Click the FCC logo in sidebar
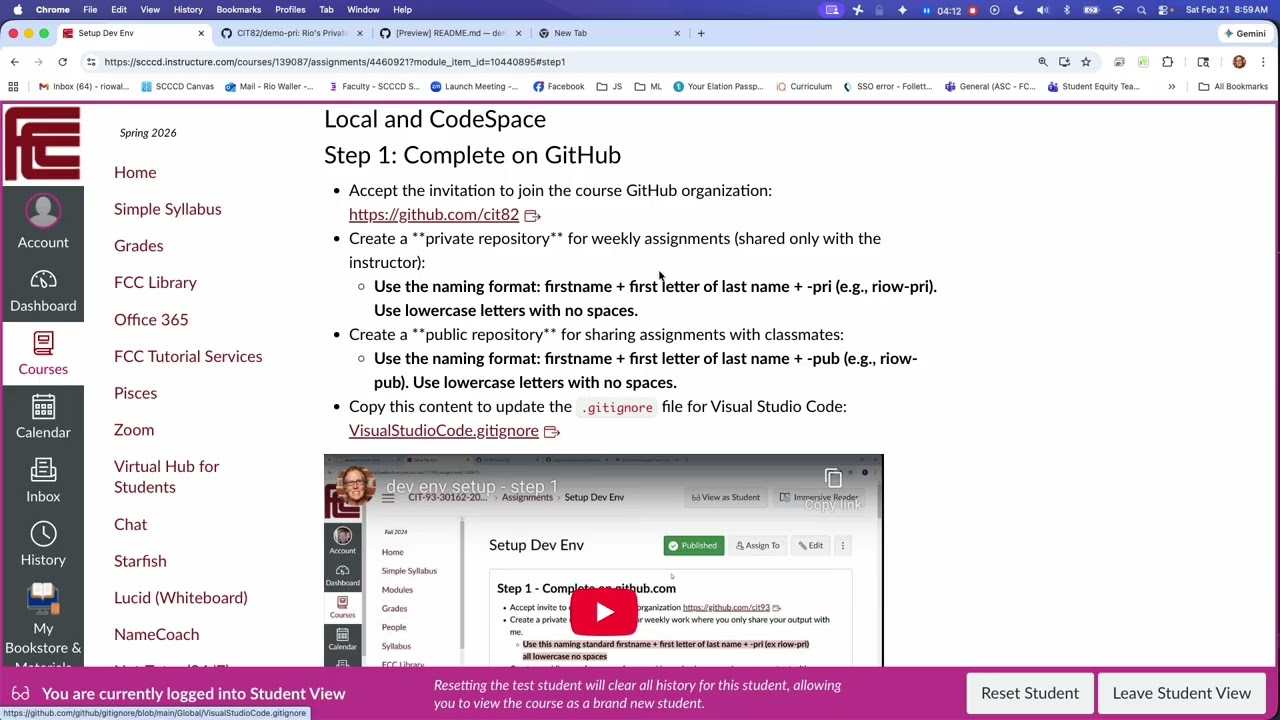 (42, 144)
